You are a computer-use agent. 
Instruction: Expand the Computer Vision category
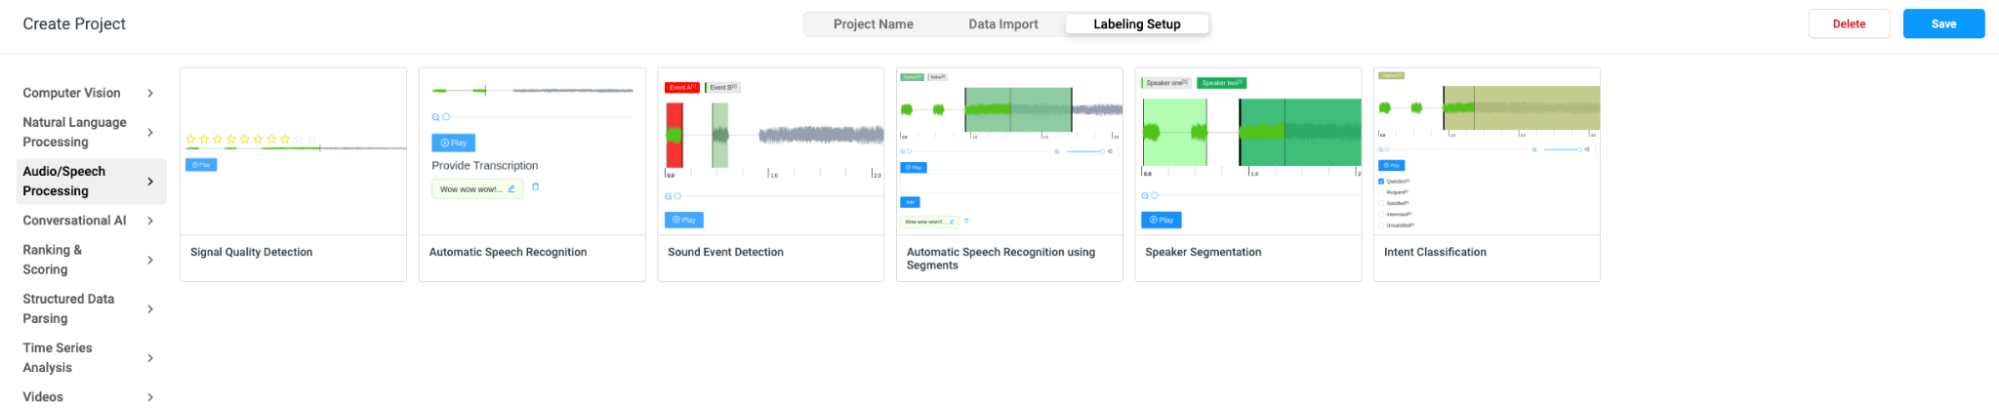click(x=86, y=93)
